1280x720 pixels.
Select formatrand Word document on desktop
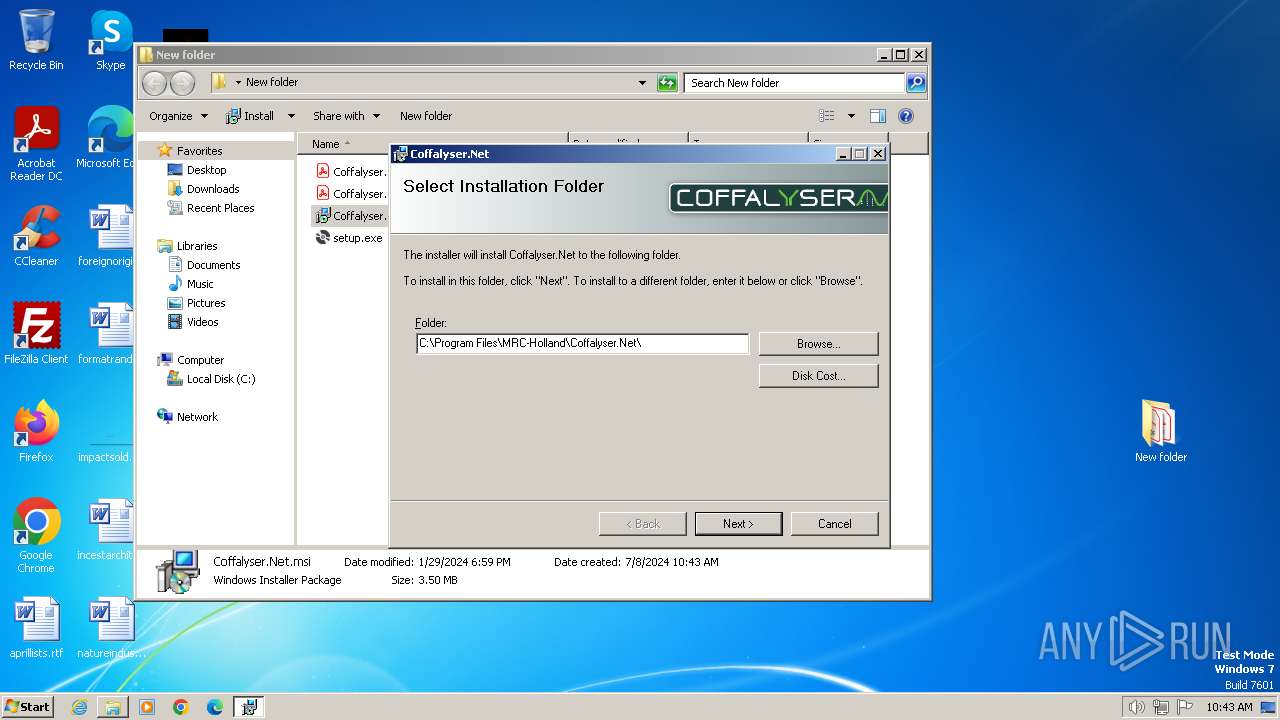coord(108,334)
